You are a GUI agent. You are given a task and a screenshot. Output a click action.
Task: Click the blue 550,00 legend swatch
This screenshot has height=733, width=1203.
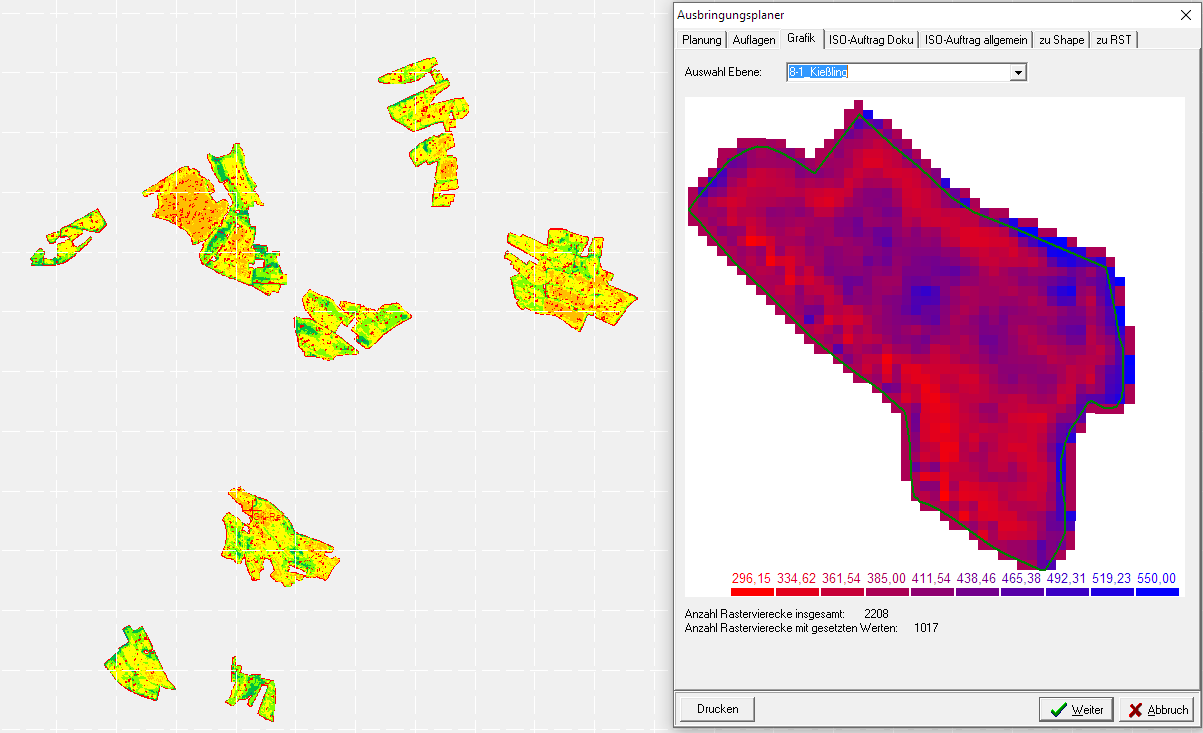click(1157, 592)
